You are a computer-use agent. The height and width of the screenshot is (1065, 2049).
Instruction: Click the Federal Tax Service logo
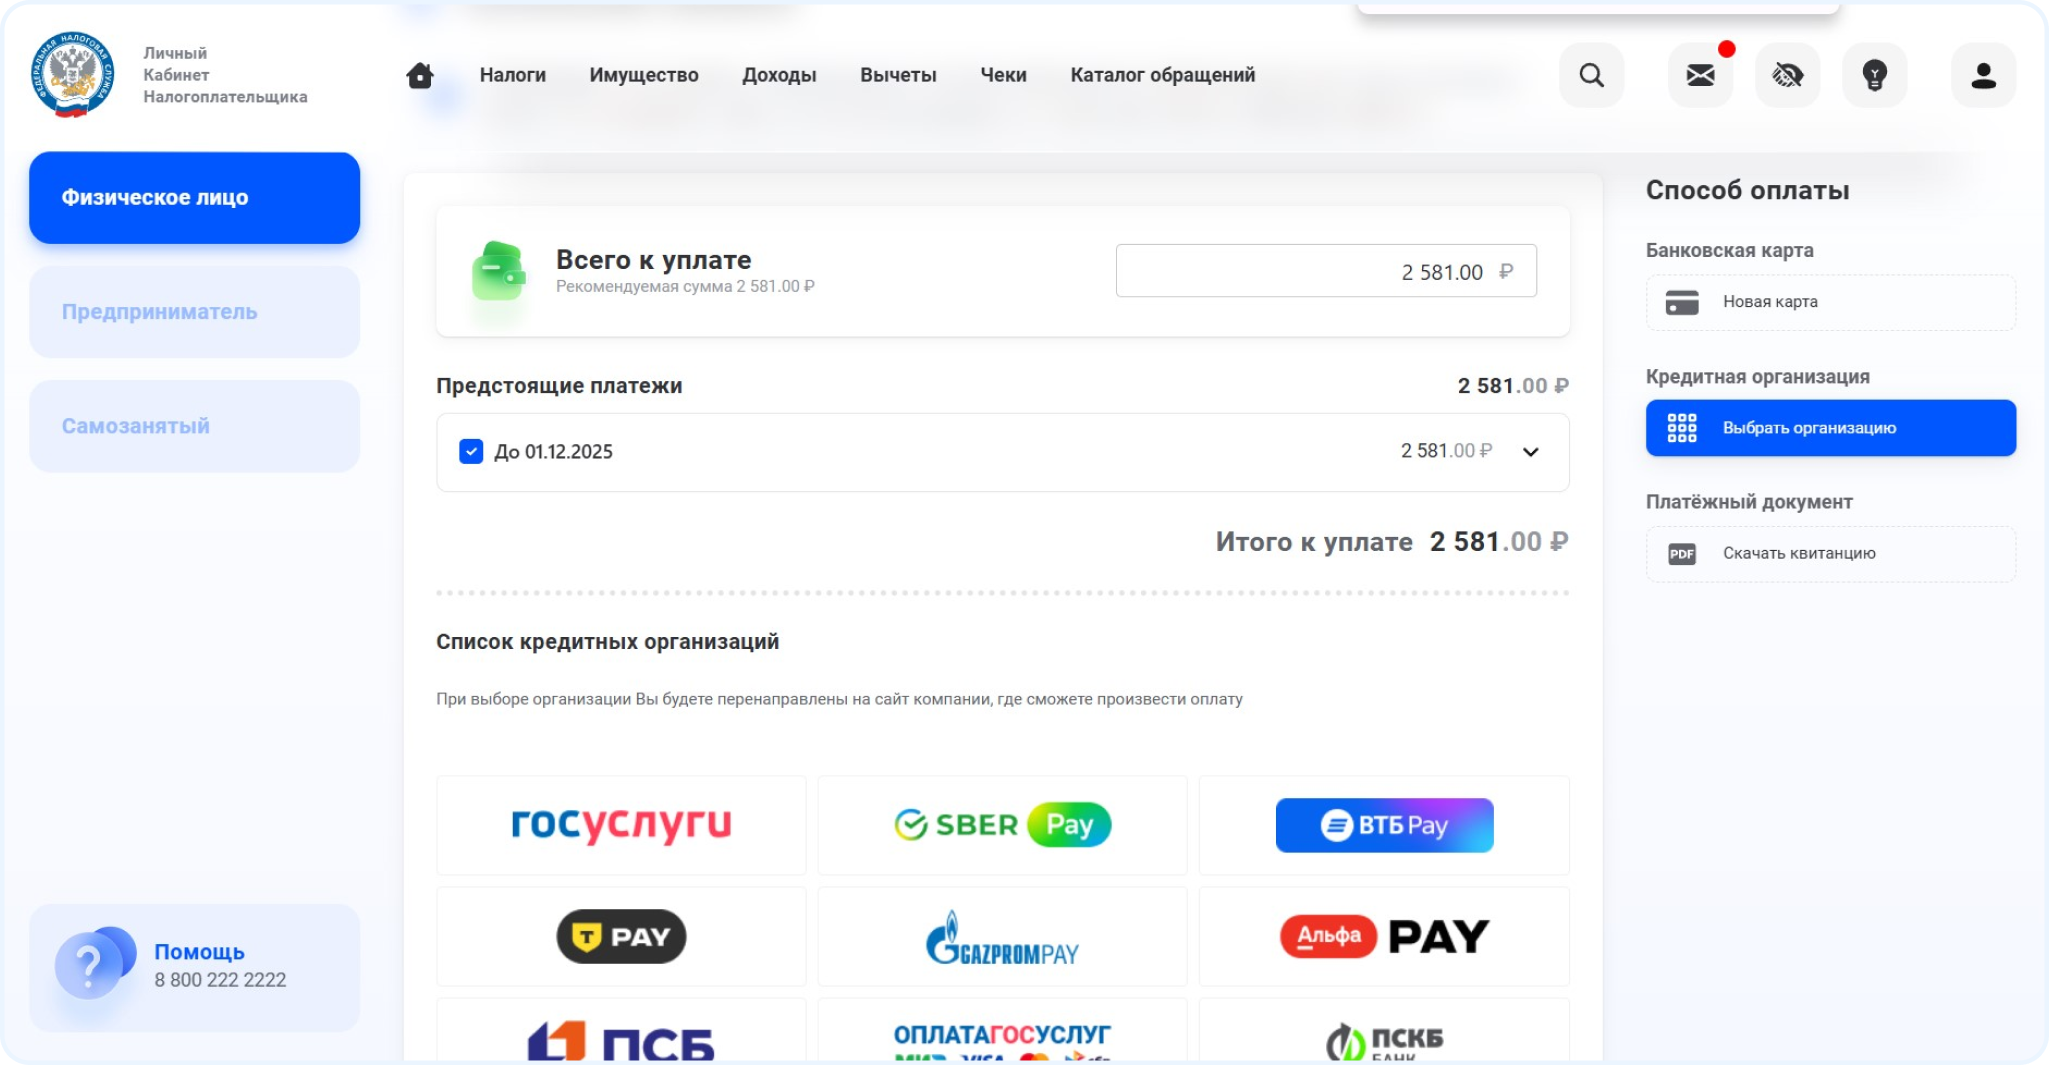(72, 75)
